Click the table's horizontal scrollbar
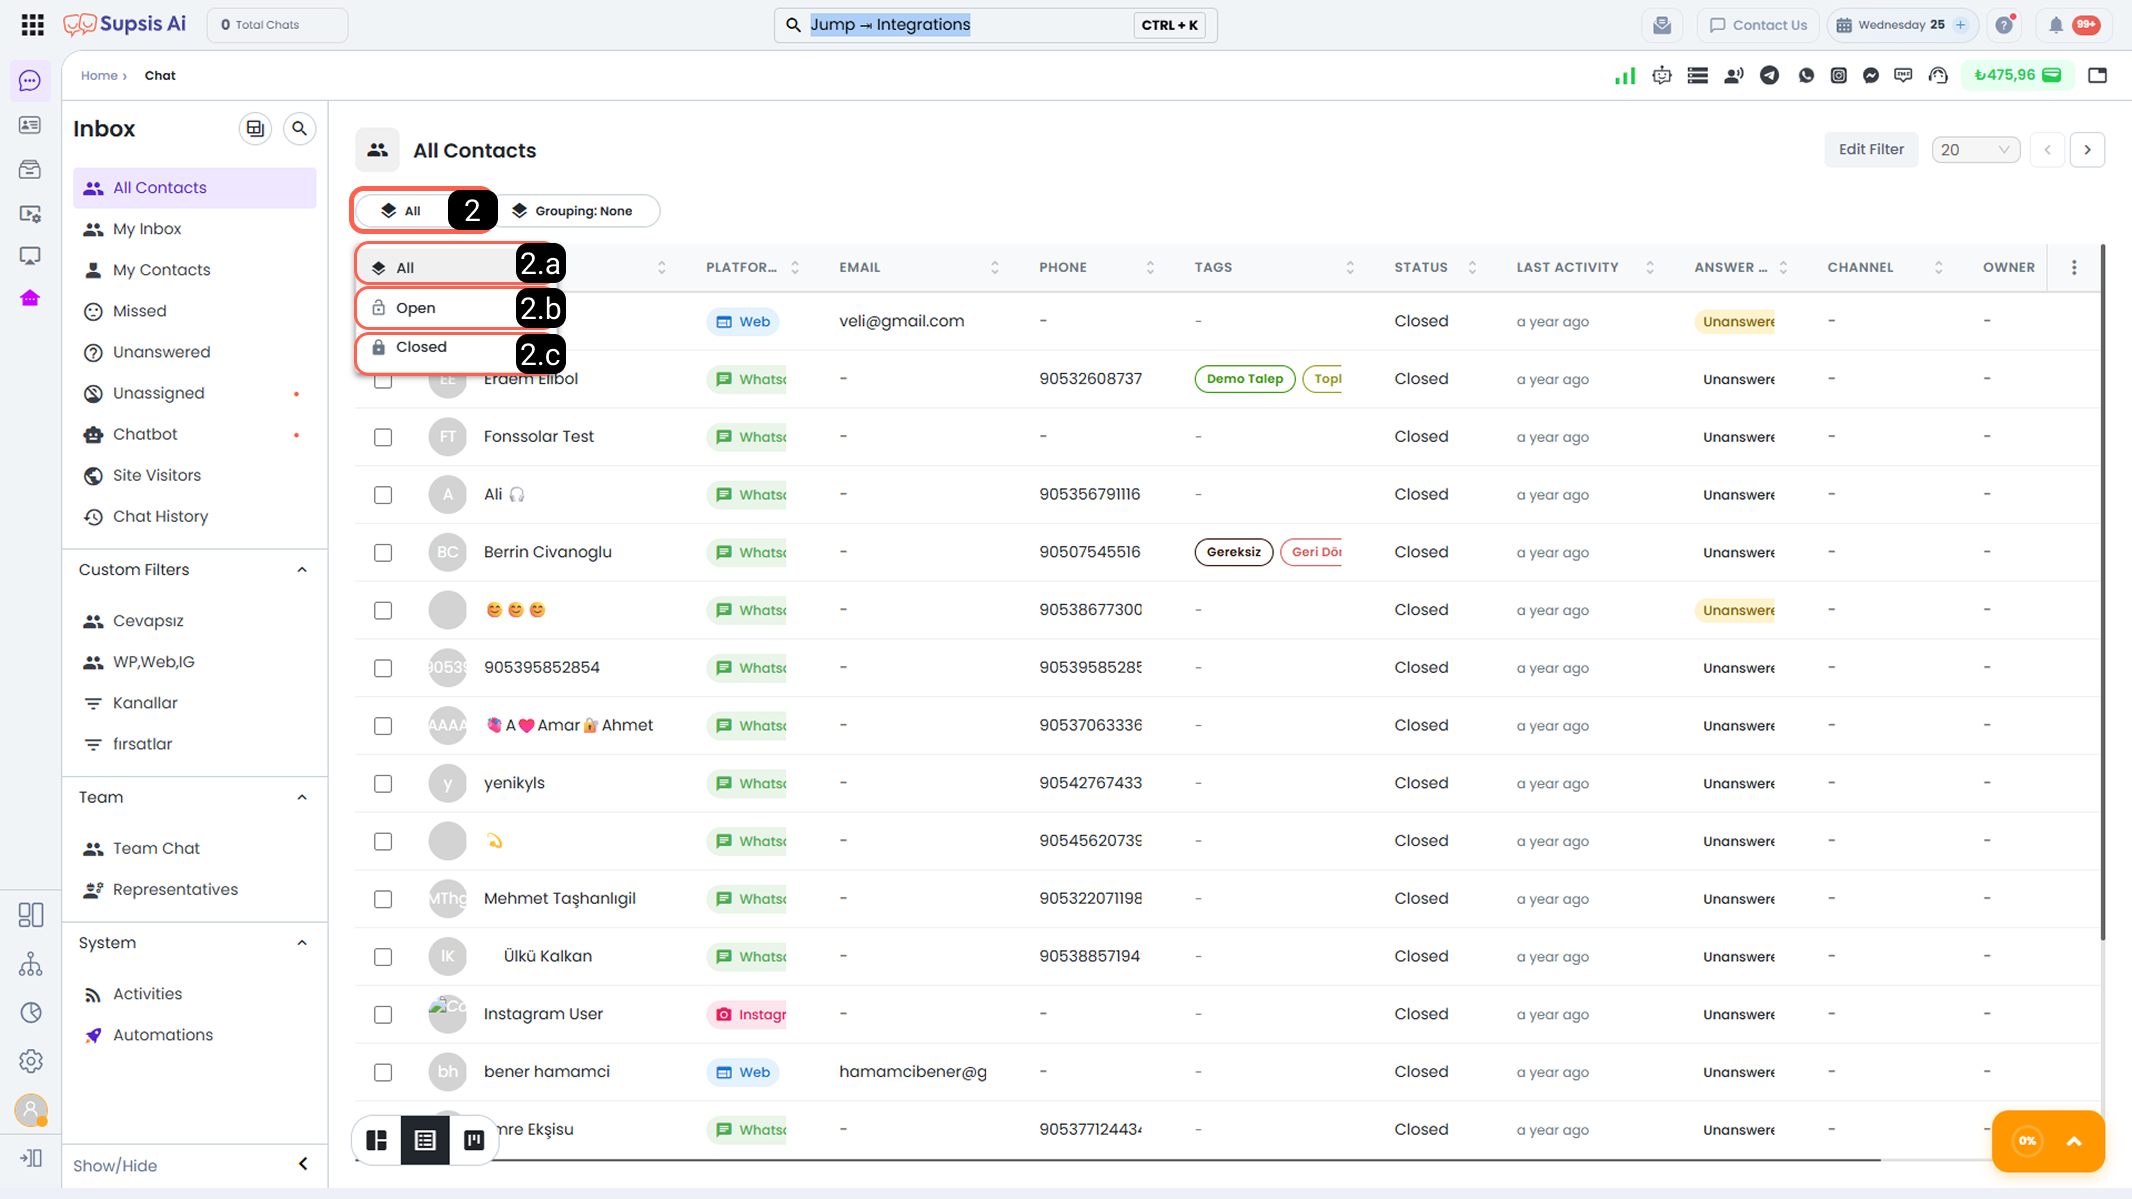The image size is (2132, 1199). 1117,1160
